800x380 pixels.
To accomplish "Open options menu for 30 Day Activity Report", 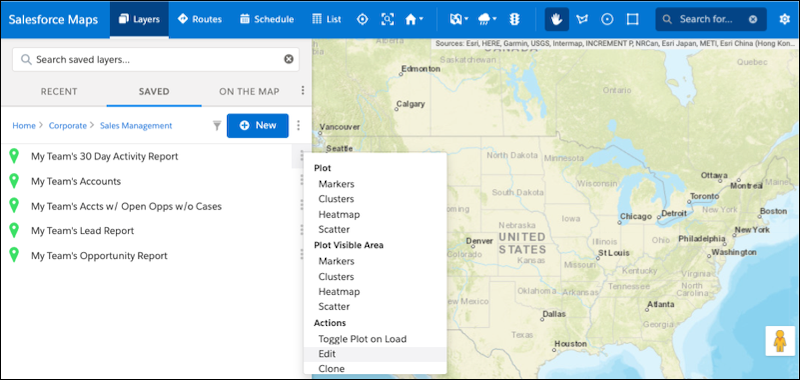I will tap(302, 156).
